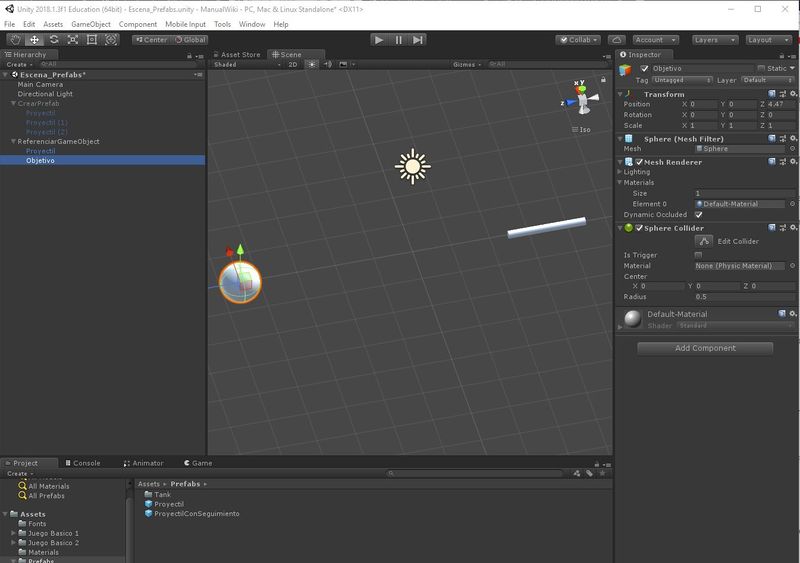Screen dimensions: 800x563
Task: Open the cloud services button
Action: tap(616, 40)
